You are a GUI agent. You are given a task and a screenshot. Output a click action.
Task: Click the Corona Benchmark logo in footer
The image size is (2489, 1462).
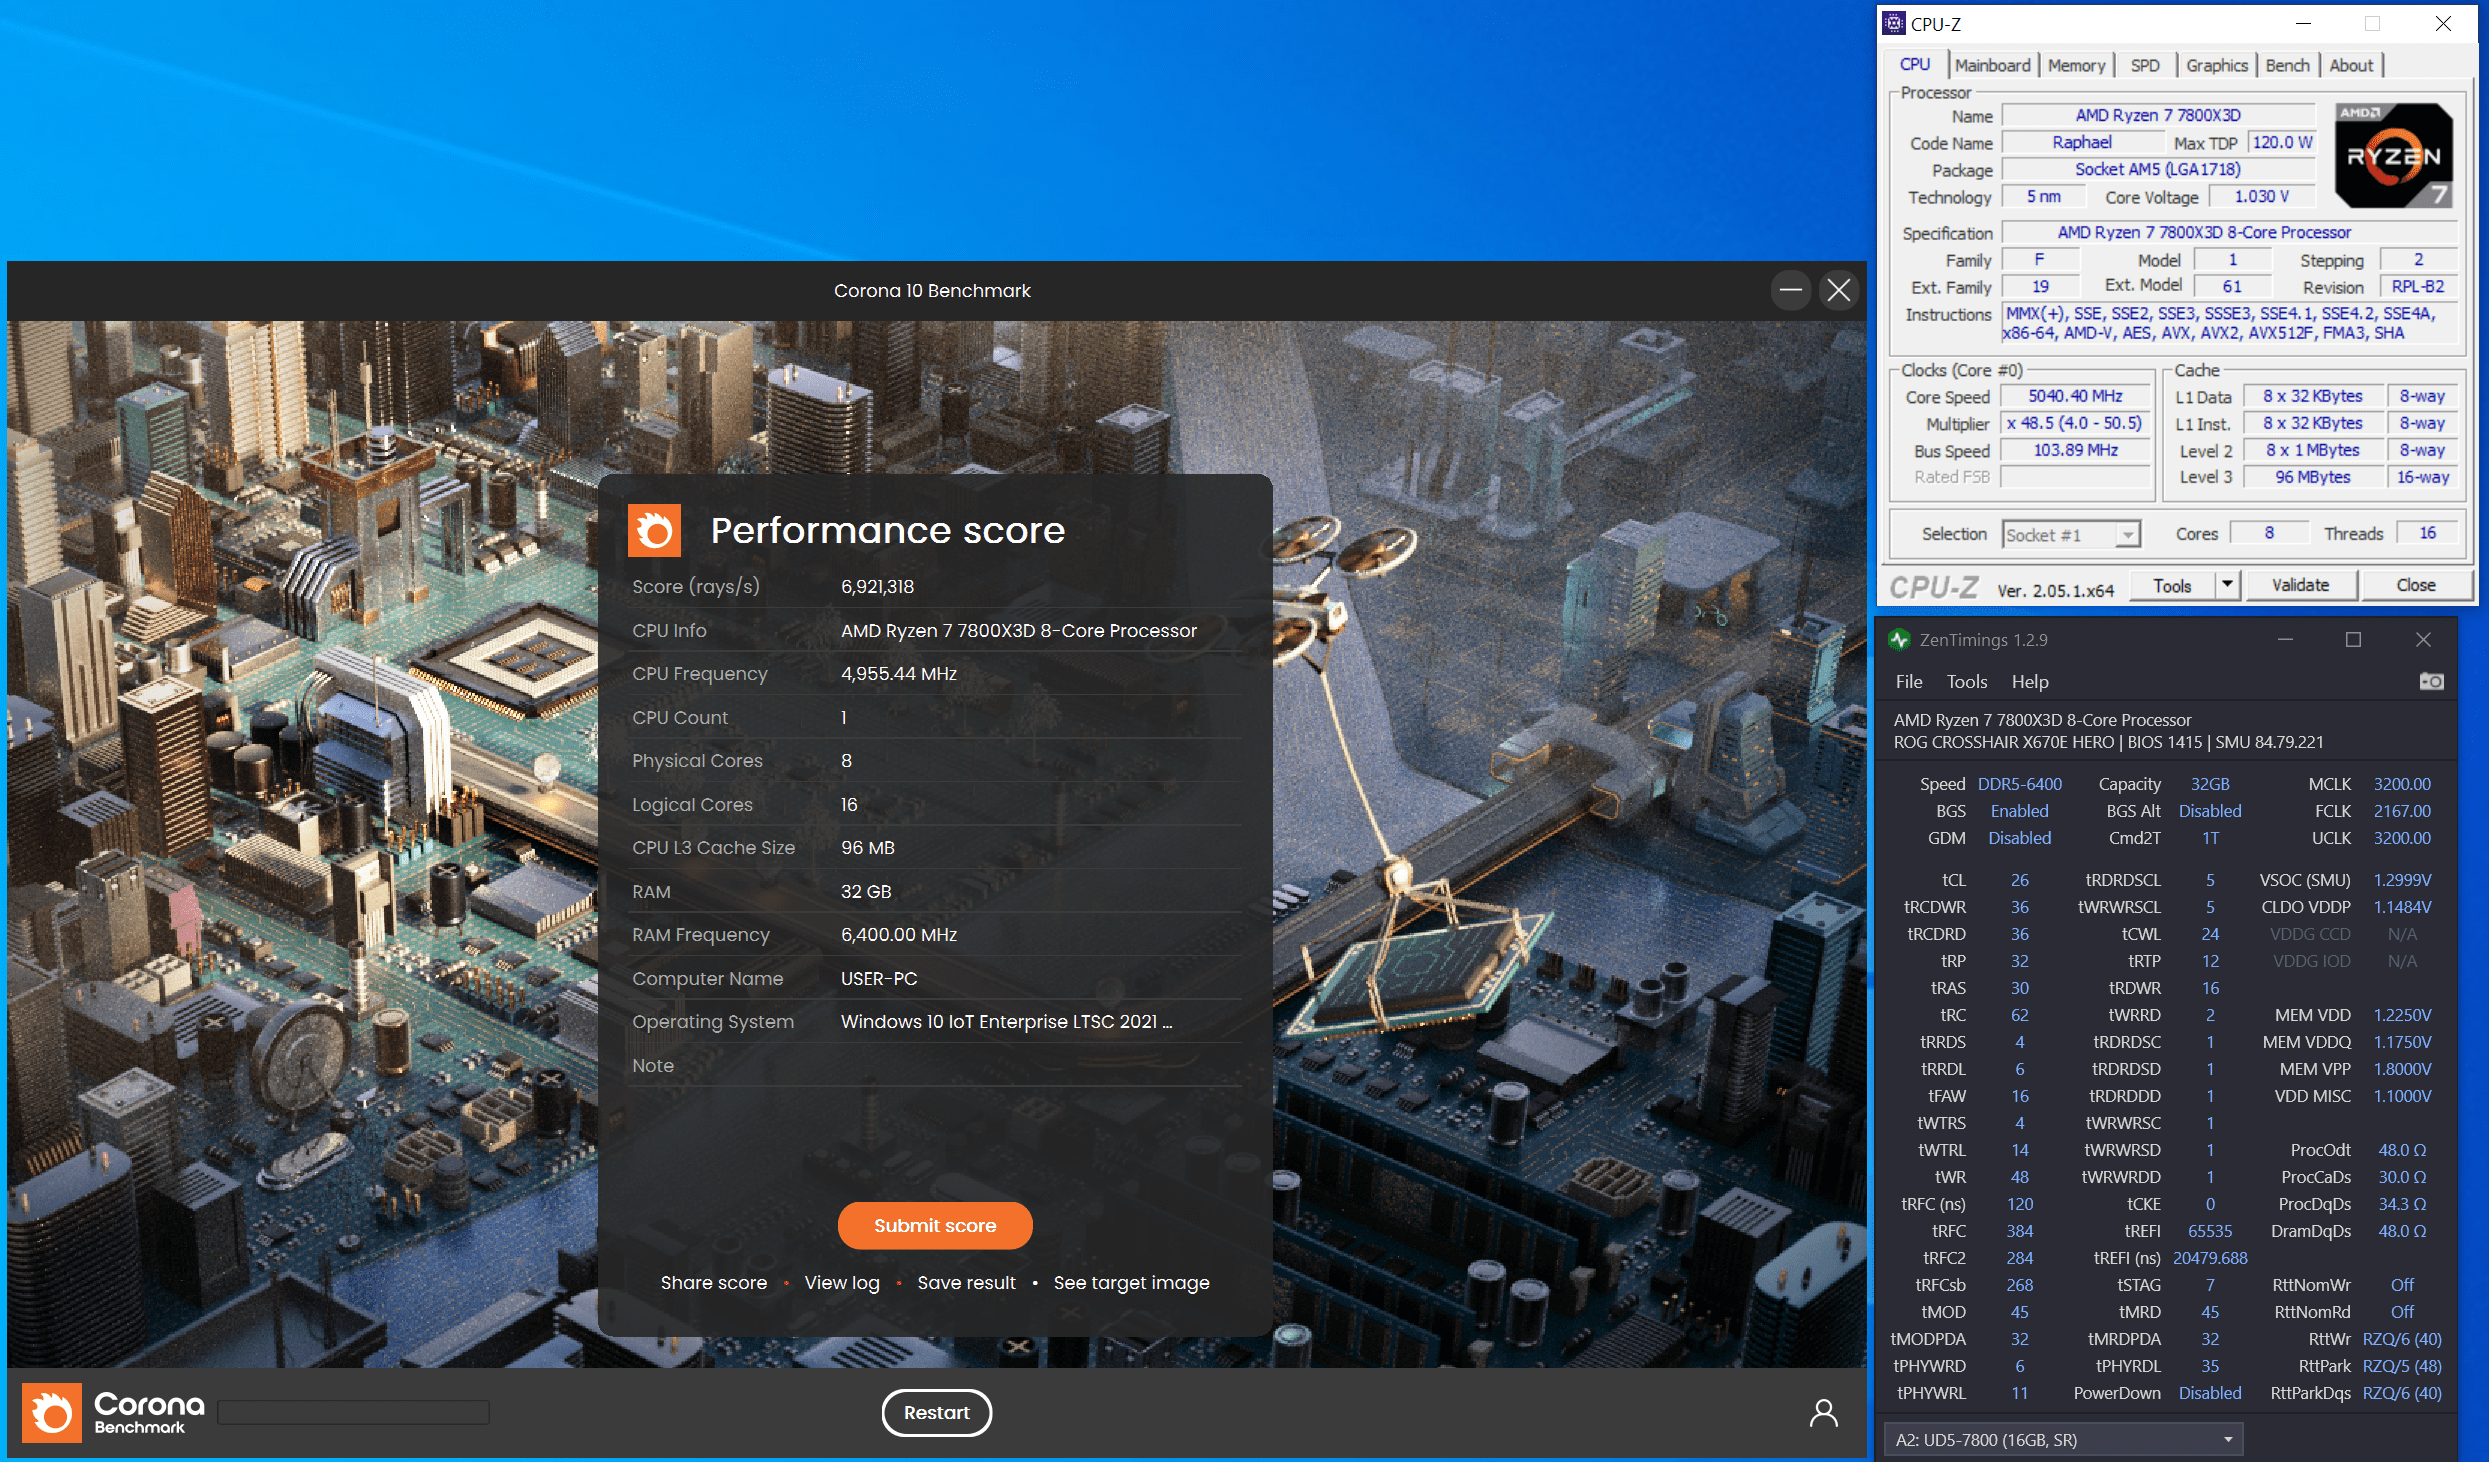click(113, 1412)
